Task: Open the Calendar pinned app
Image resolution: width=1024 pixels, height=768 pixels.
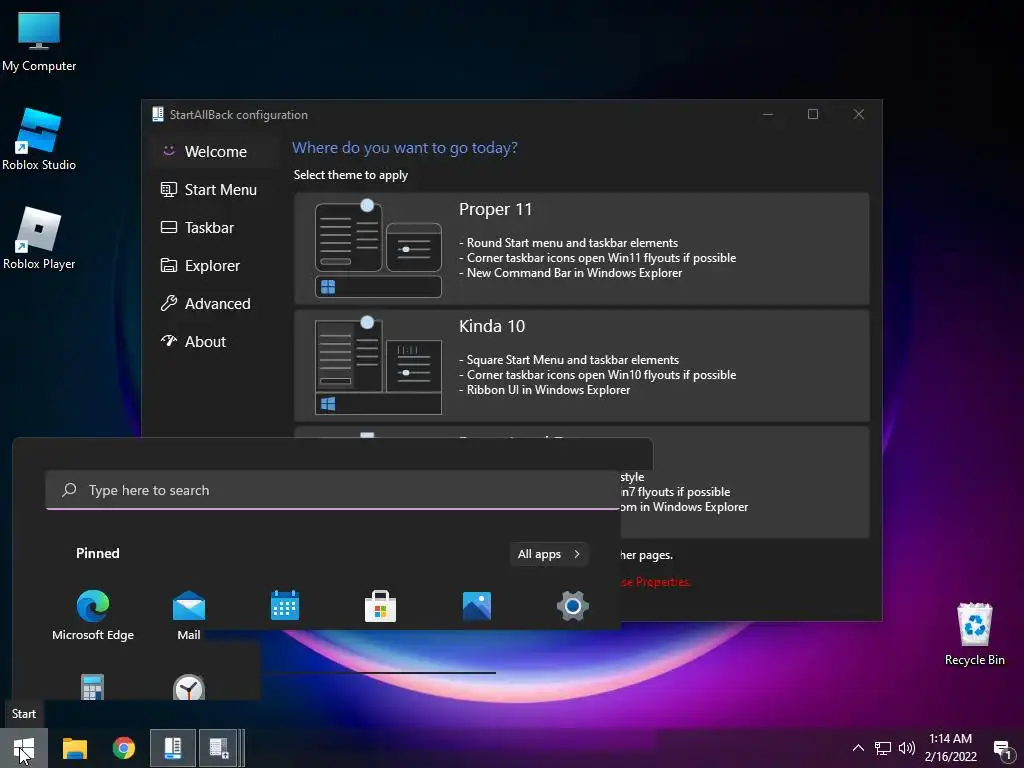Action: click(285, 605)
